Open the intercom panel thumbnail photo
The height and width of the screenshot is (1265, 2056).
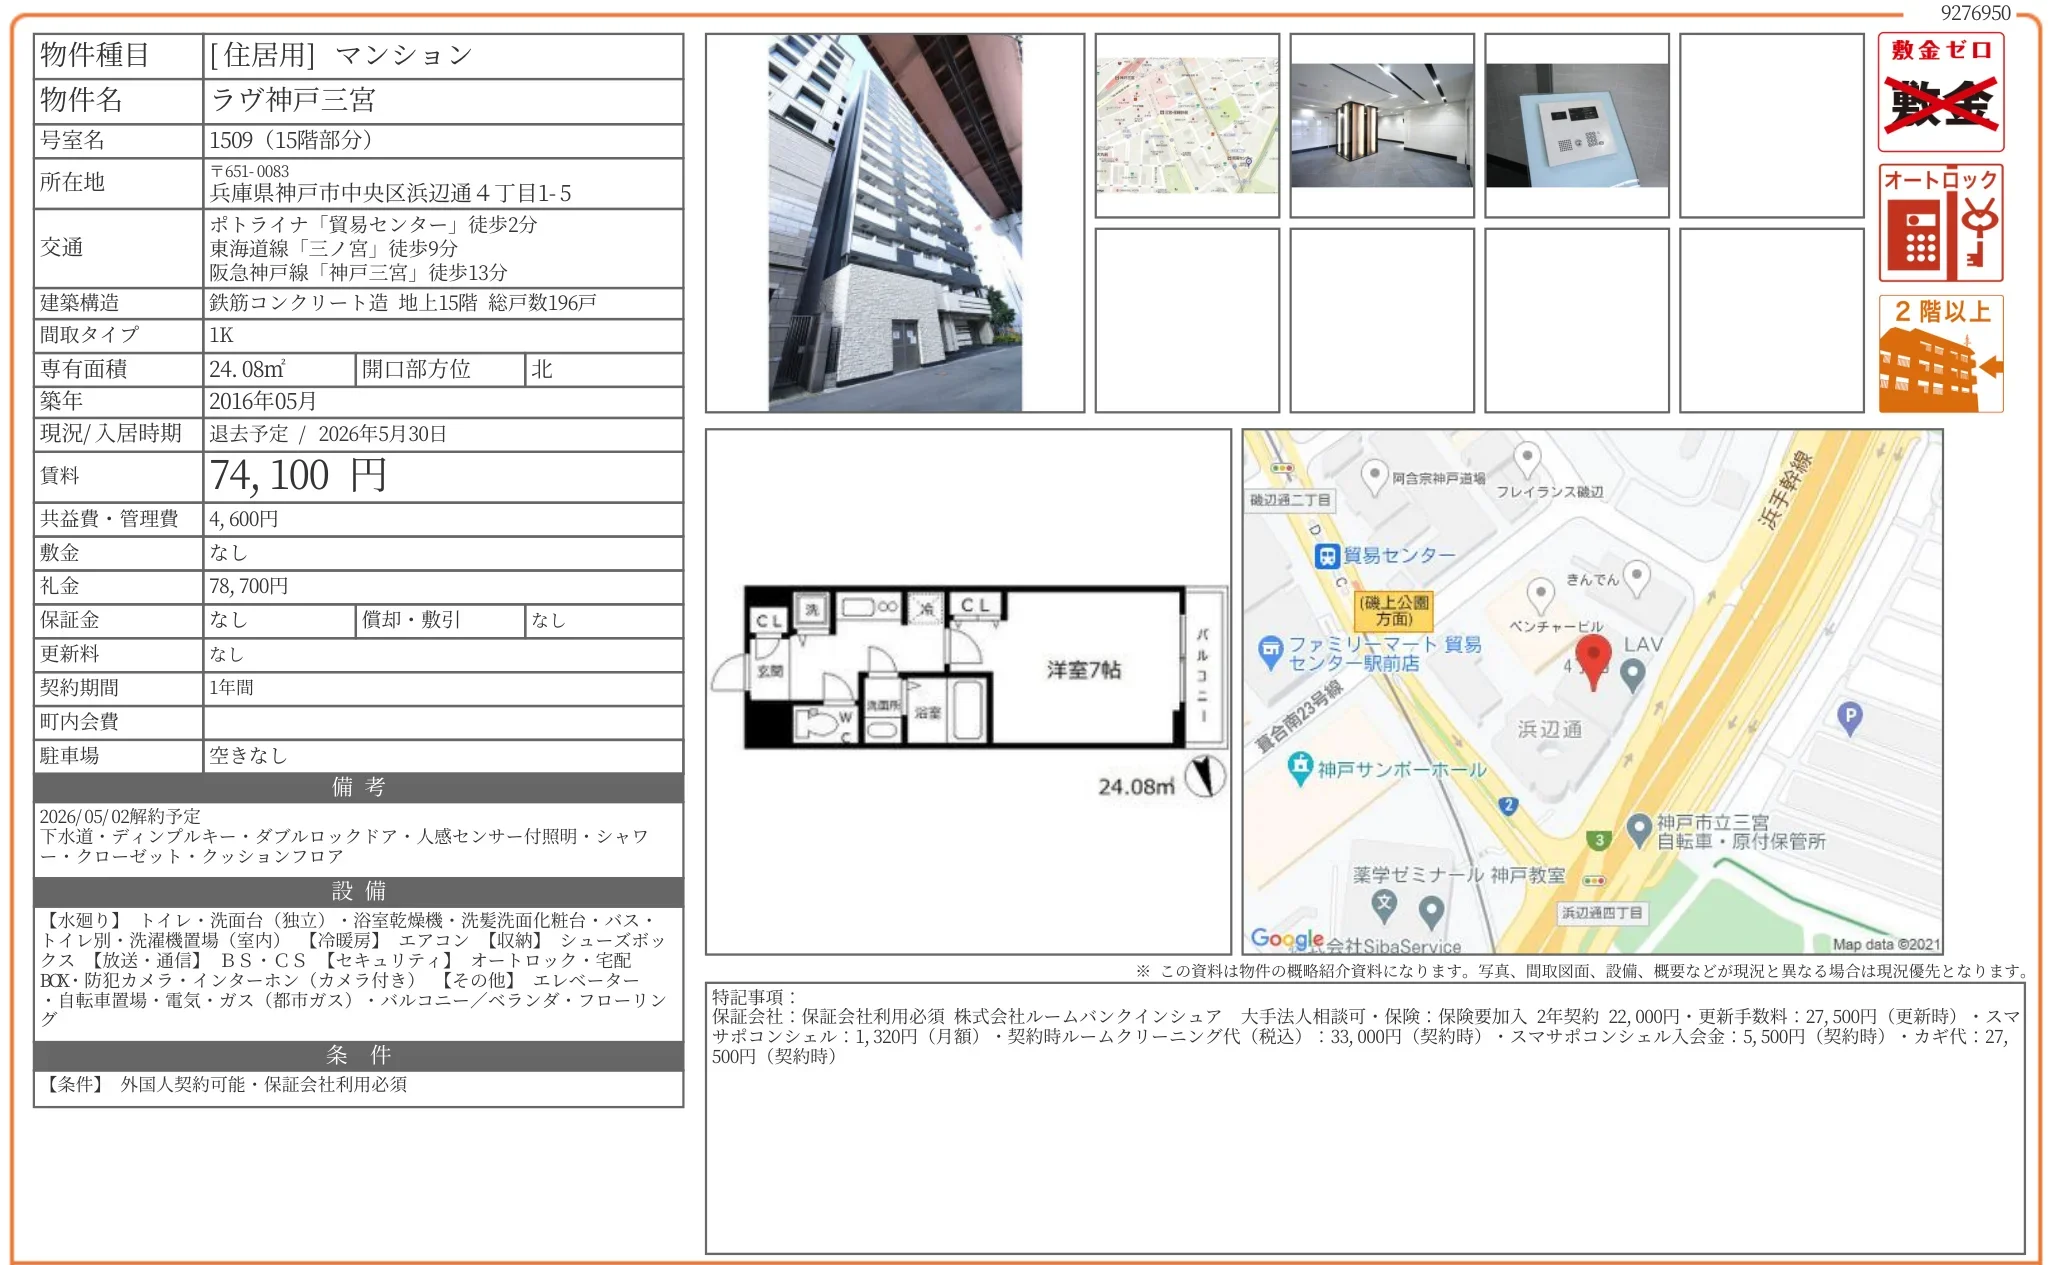click(x=1576, y=125)
